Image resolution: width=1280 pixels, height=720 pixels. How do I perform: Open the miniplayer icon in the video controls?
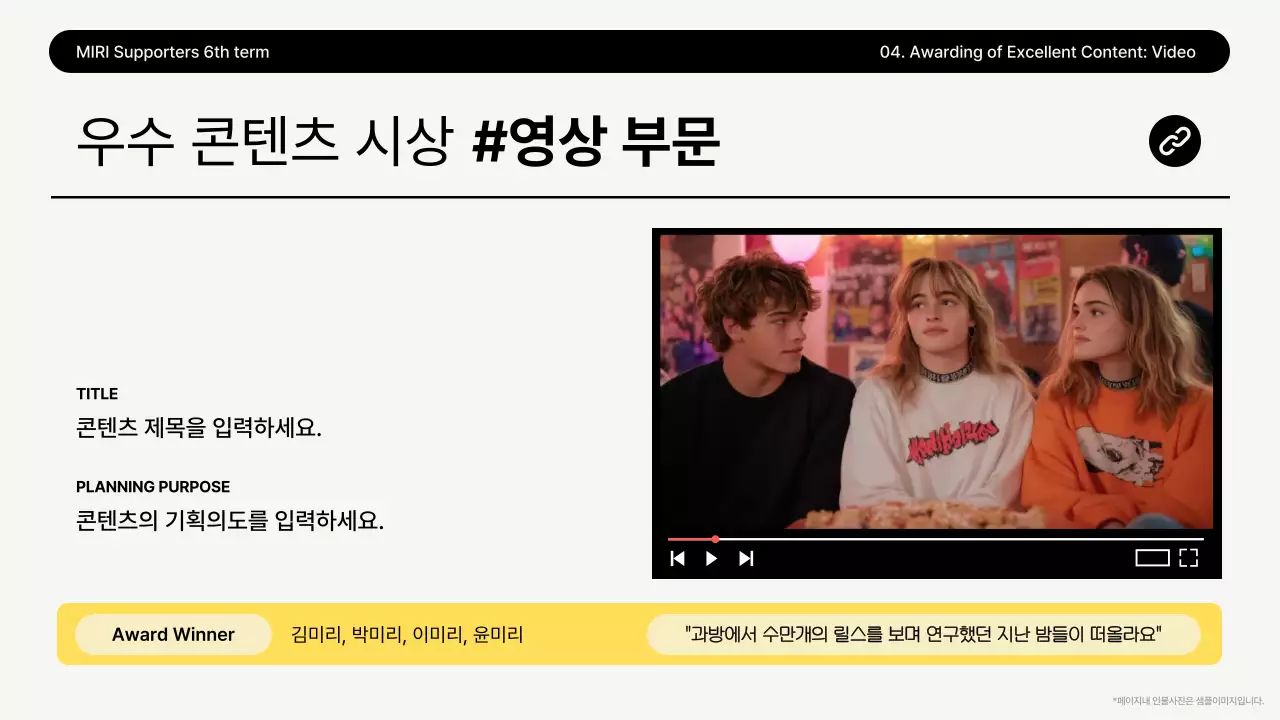[x=1150, y=558]
